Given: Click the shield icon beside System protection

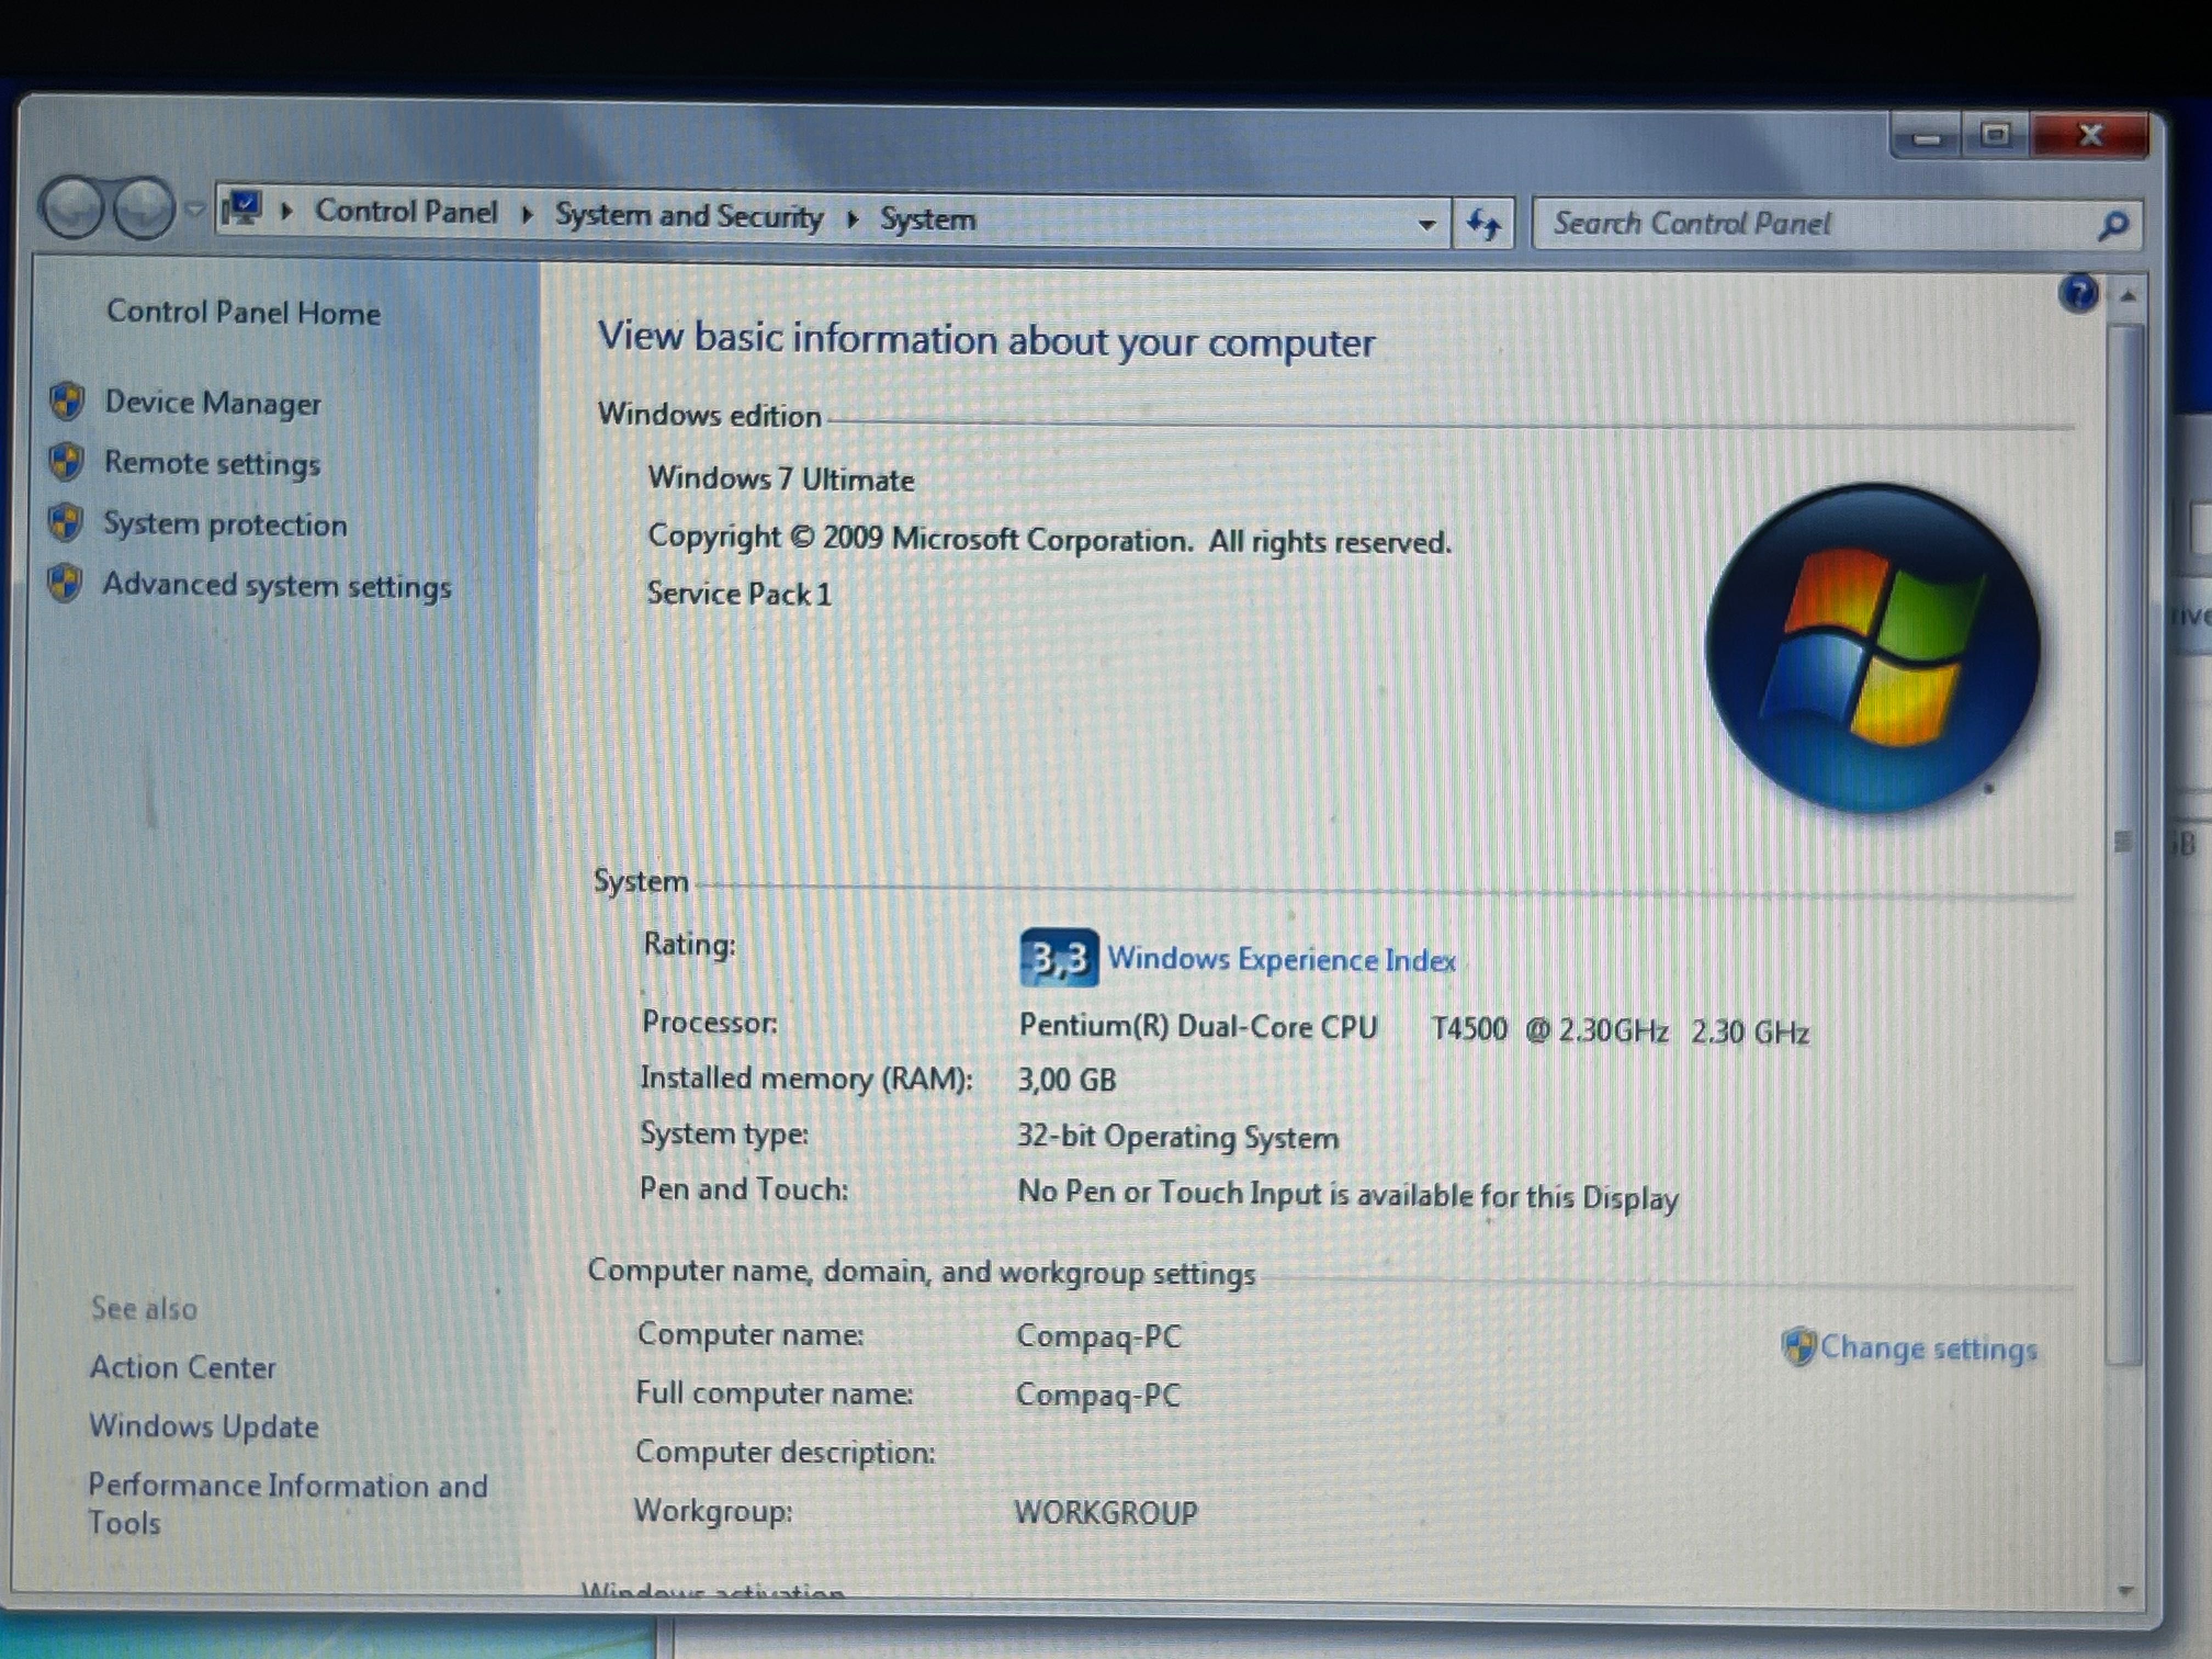Looking at the screenshot, I should pos(65,523).
